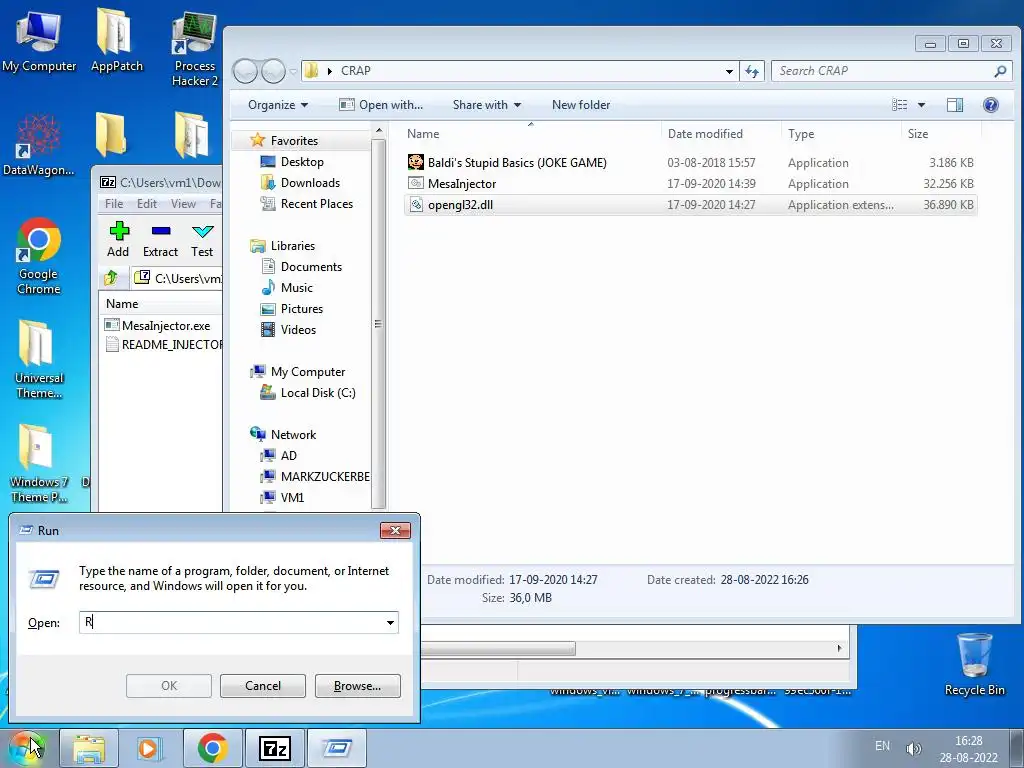The width and height of the screenshot is (1024, 768).
Task: Open Windows 7 Theme P... folder
Action: (38, 463)
